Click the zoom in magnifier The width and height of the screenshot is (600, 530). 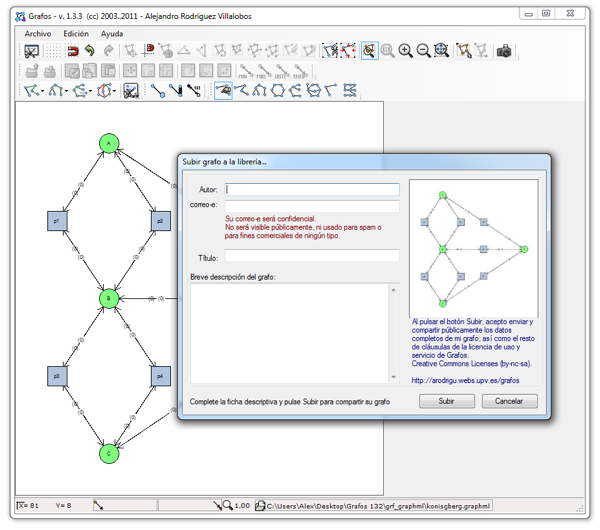[405, 51]
